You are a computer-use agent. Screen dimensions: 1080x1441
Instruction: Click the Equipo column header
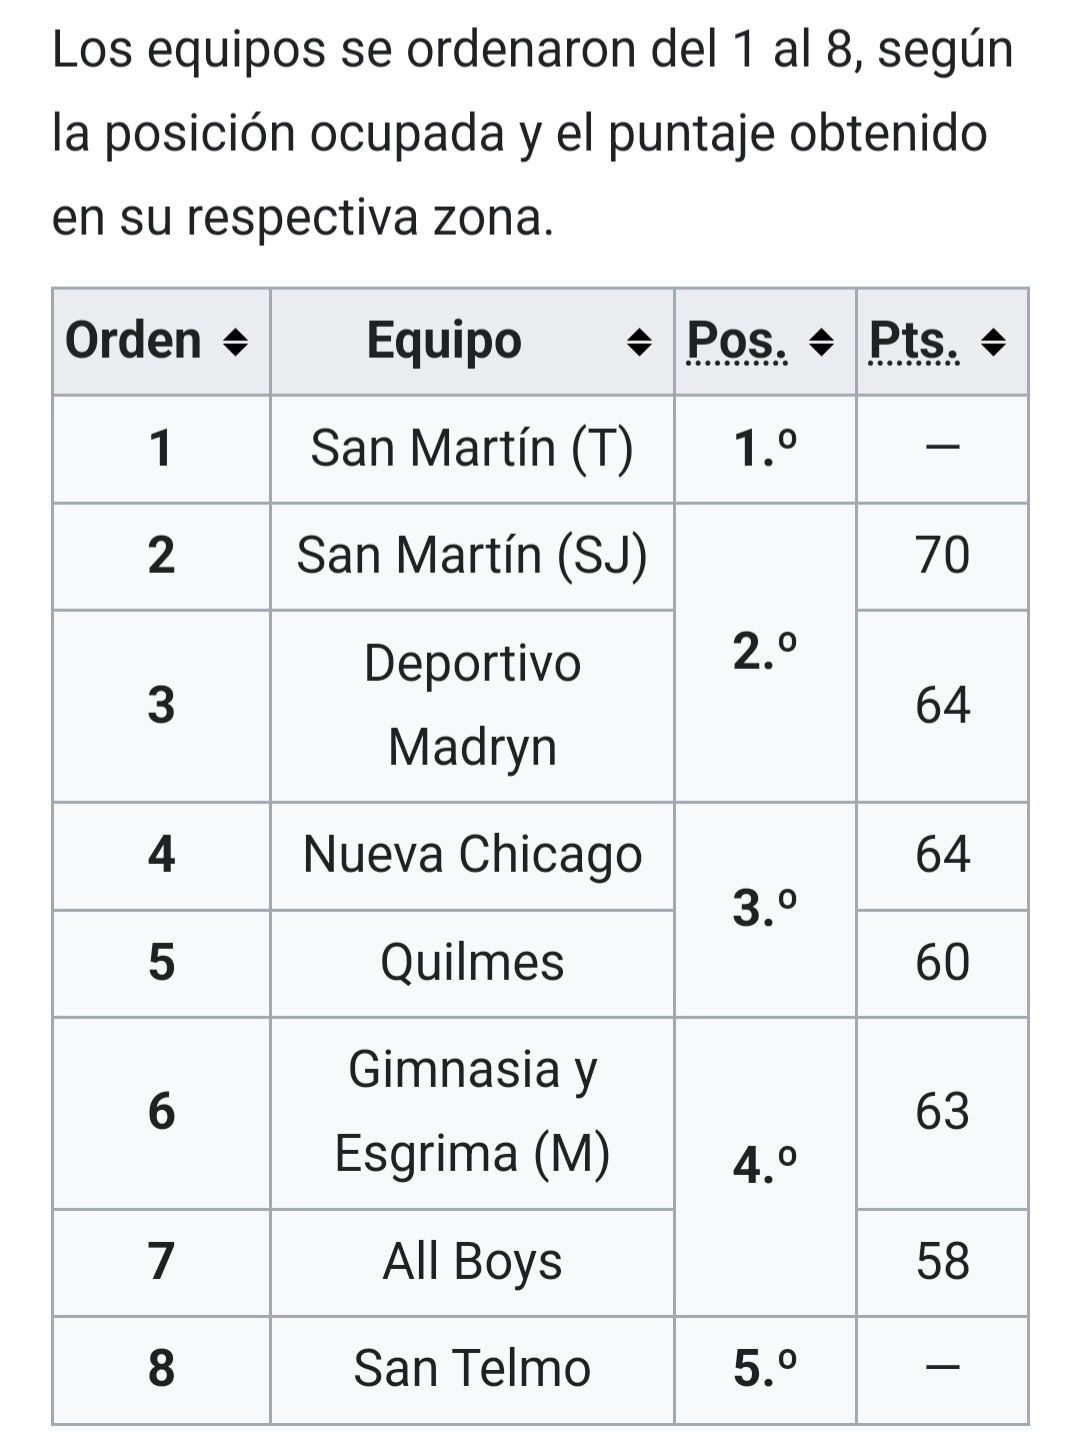click(472, 342)
